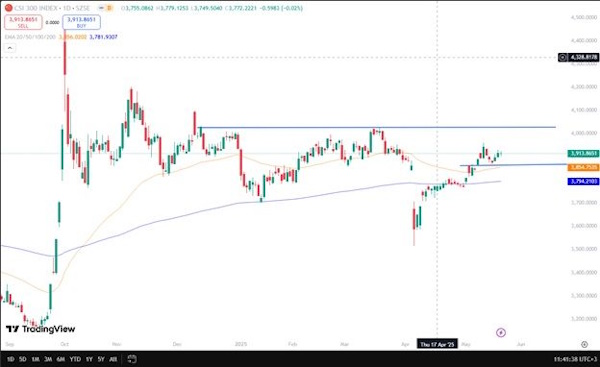Select the All time range
Viewport: 600px width, 367px height.
(x=113, y=359)
